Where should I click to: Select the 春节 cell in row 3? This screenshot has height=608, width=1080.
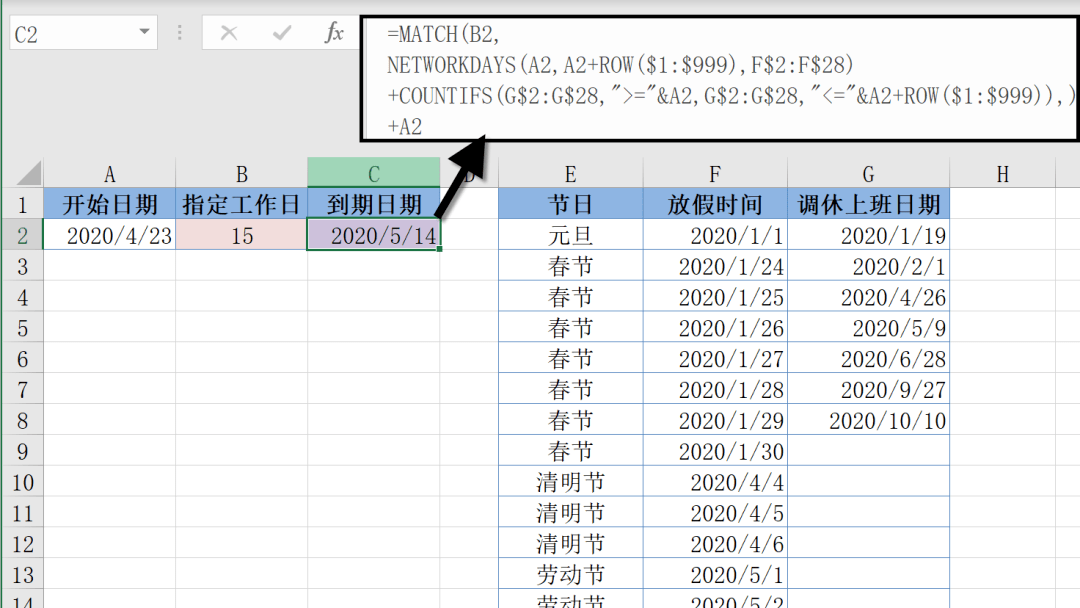click(x=569, y=265)
